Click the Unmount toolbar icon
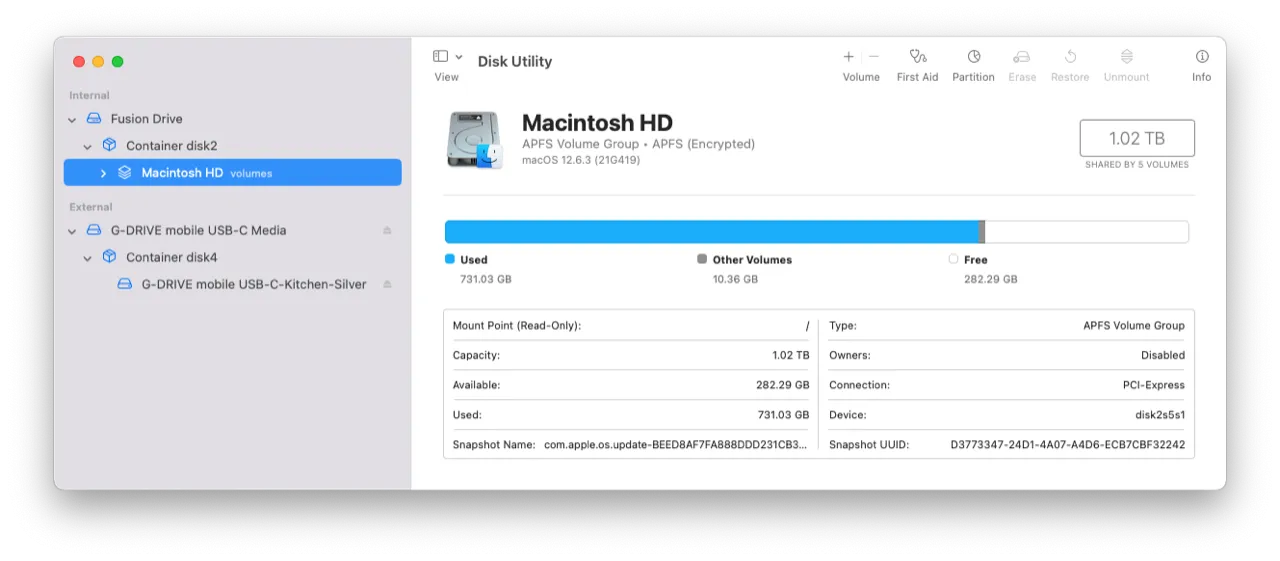Screen dimensions: 1280x561 1126,57
